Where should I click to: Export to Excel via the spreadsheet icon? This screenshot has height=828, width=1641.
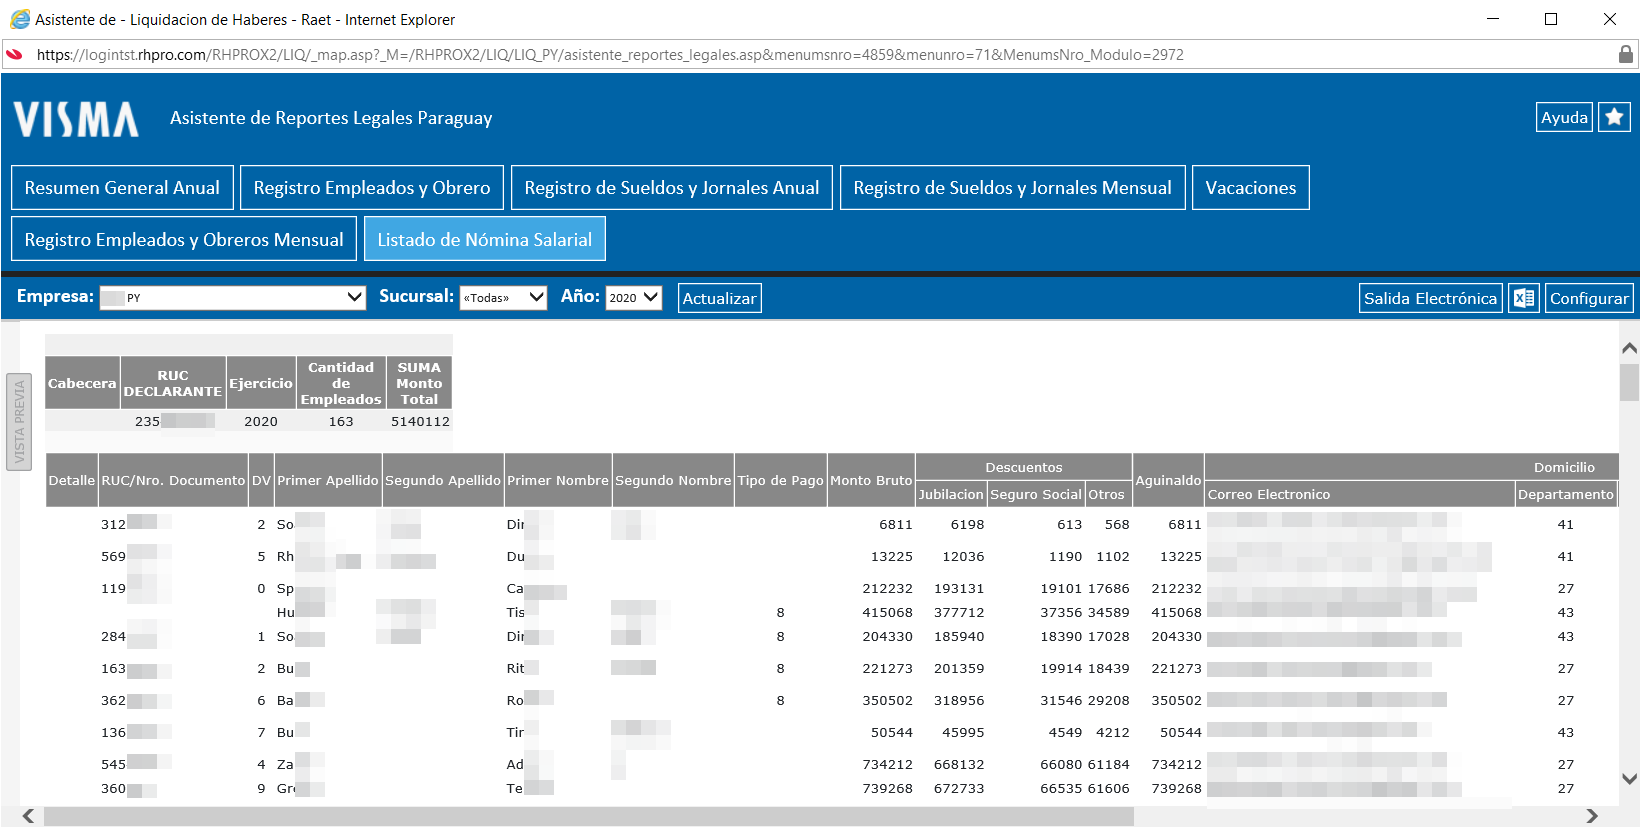pos(1524,298)
